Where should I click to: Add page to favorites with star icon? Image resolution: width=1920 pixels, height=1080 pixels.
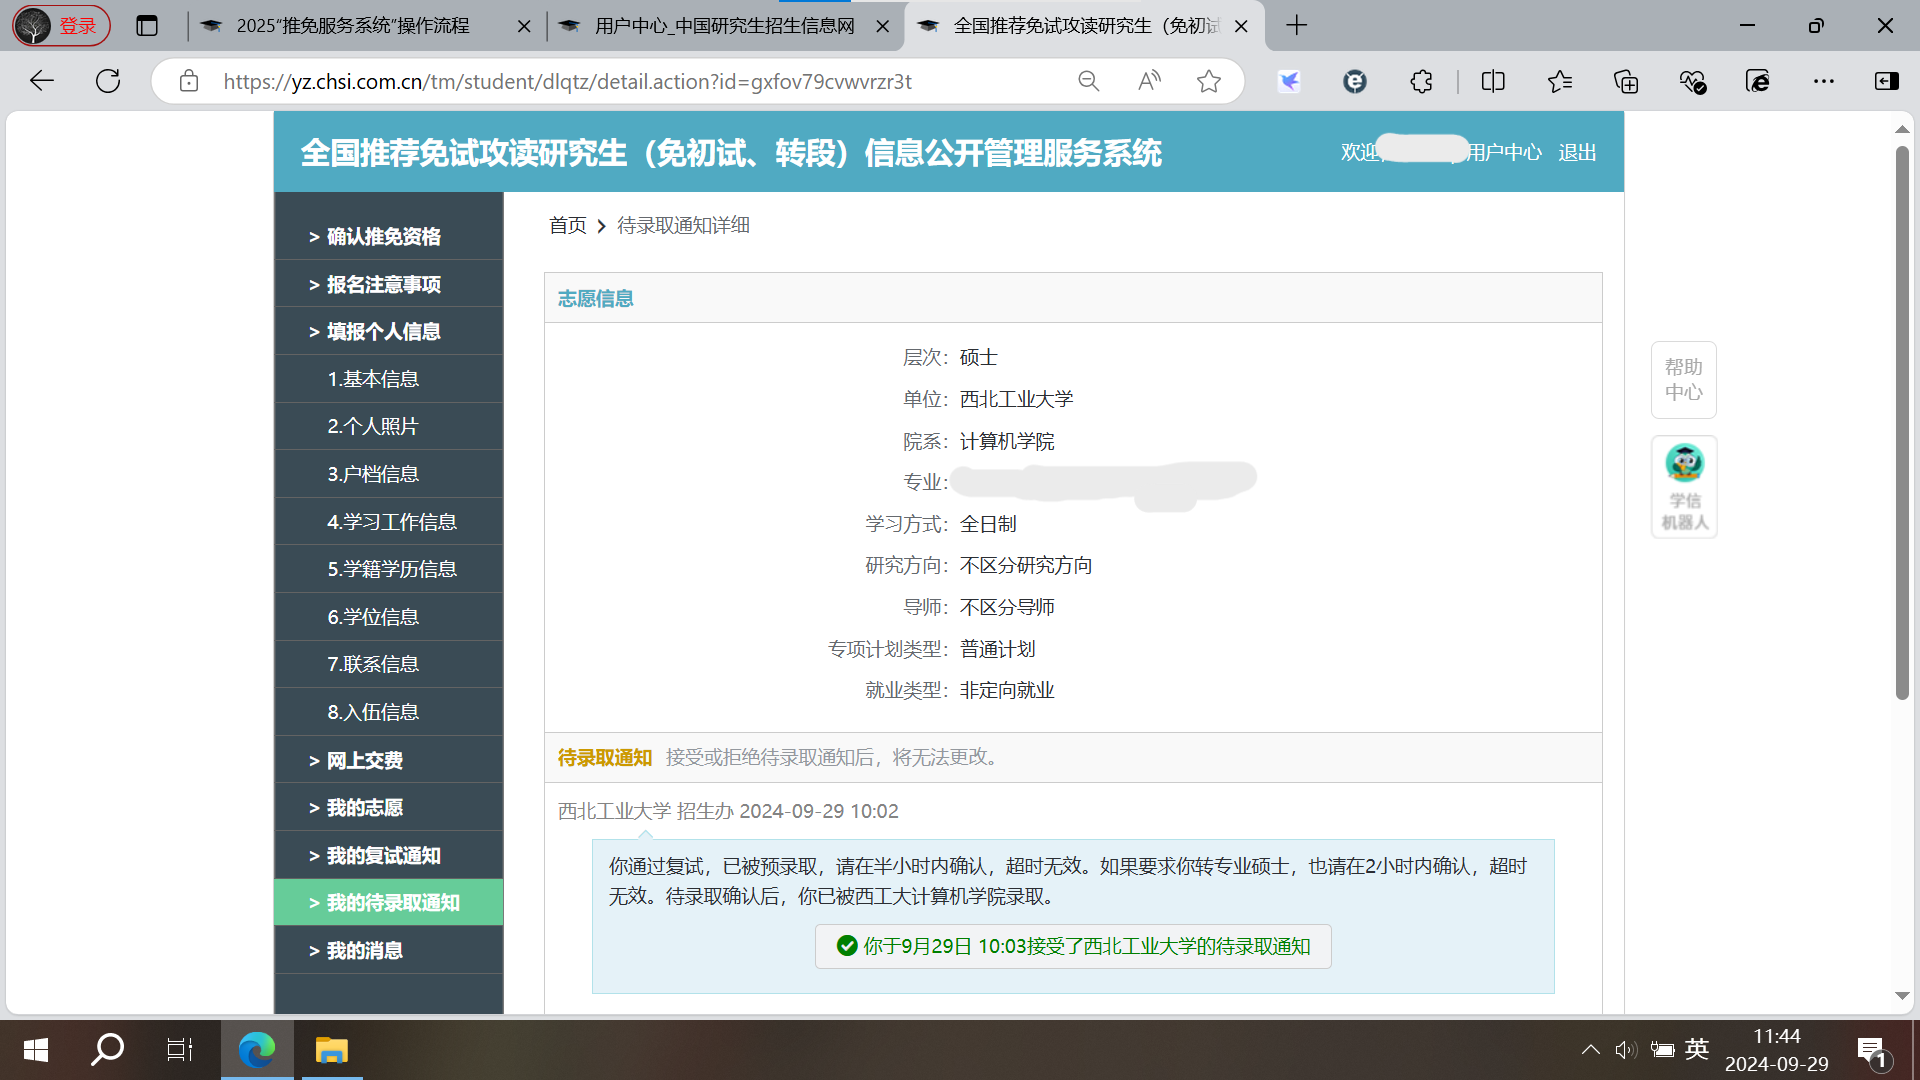tap(1209, 81)
